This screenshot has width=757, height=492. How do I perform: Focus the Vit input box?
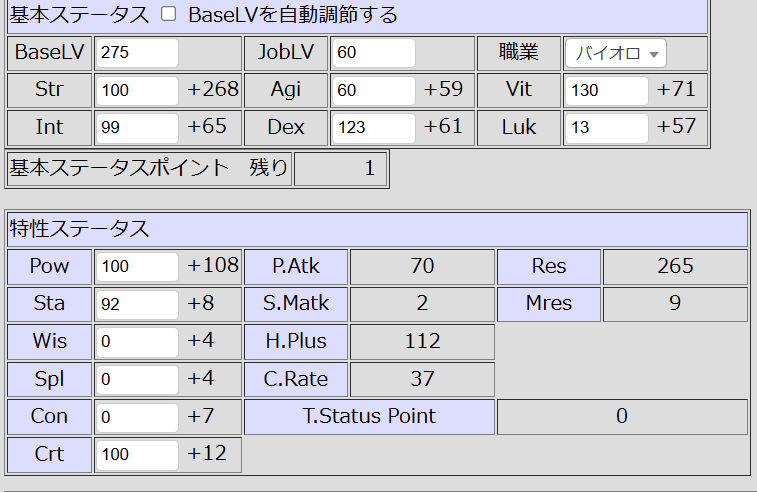[606, 91]
